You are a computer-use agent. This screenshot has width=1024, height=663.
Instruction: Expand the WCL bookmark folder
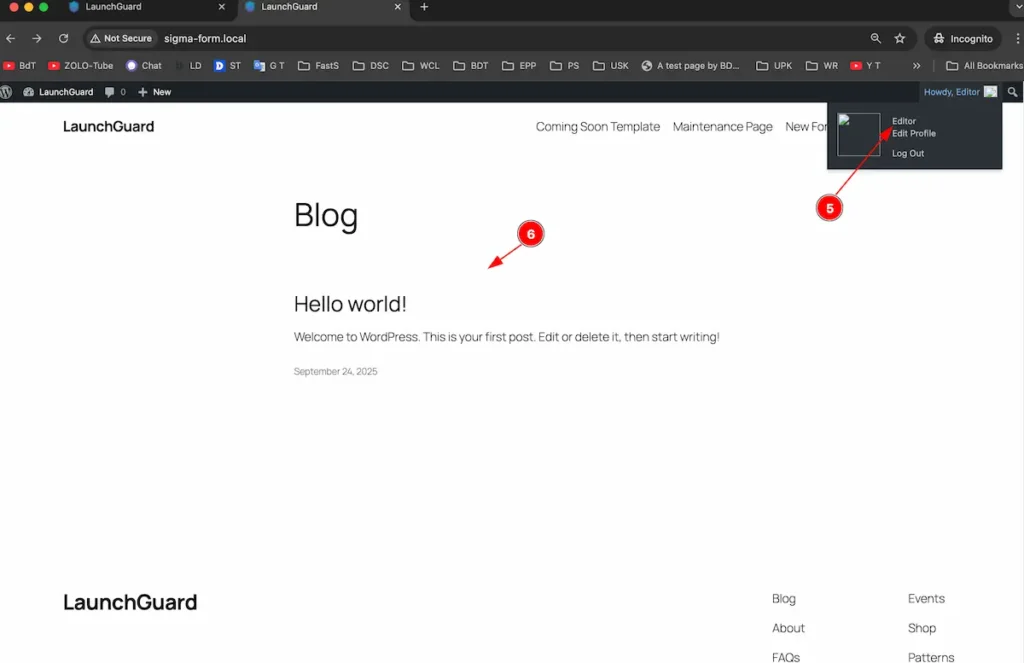pyautogui.click(x=421, y=65)
